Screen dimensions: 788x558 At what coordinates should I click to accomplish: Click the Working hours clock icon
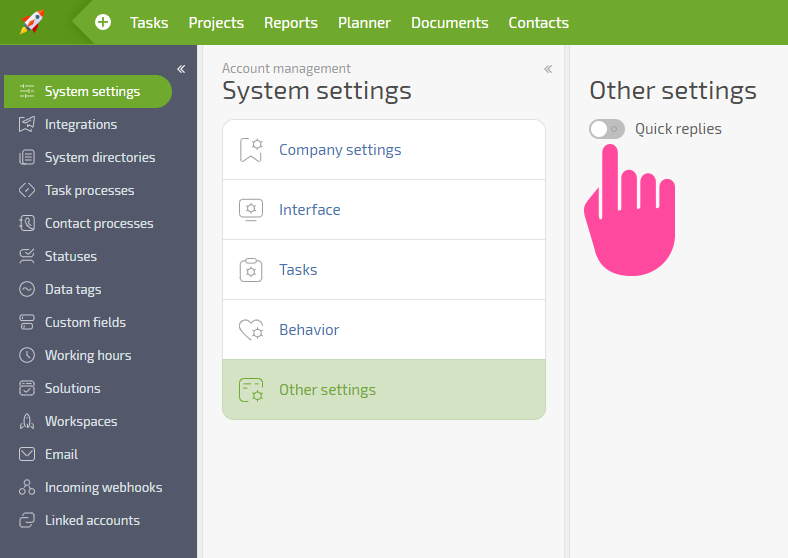tap(27, 355)
